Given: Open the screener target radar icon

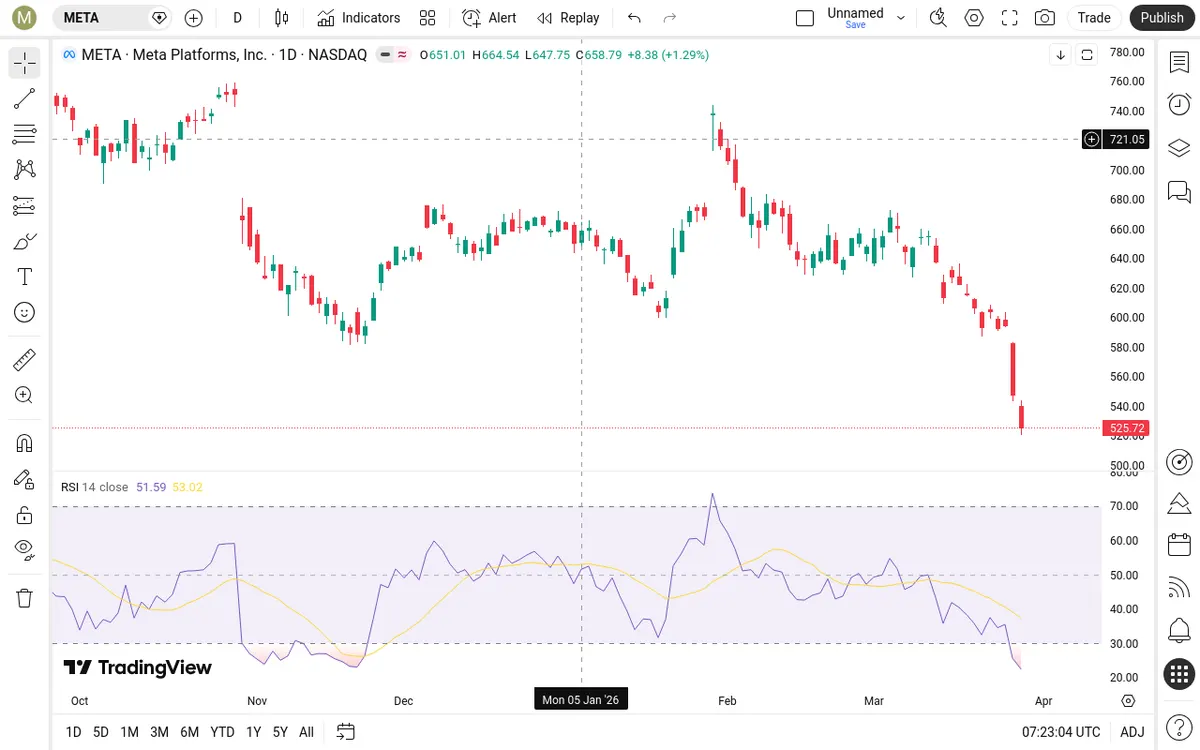Looking at the screenshot, I should [x=1179, y=461].
